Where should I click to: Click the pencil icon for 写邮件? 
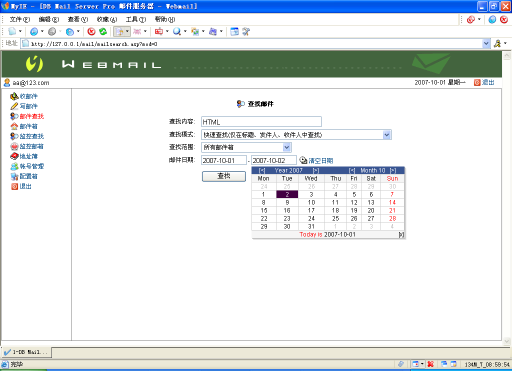pos(14,106)
